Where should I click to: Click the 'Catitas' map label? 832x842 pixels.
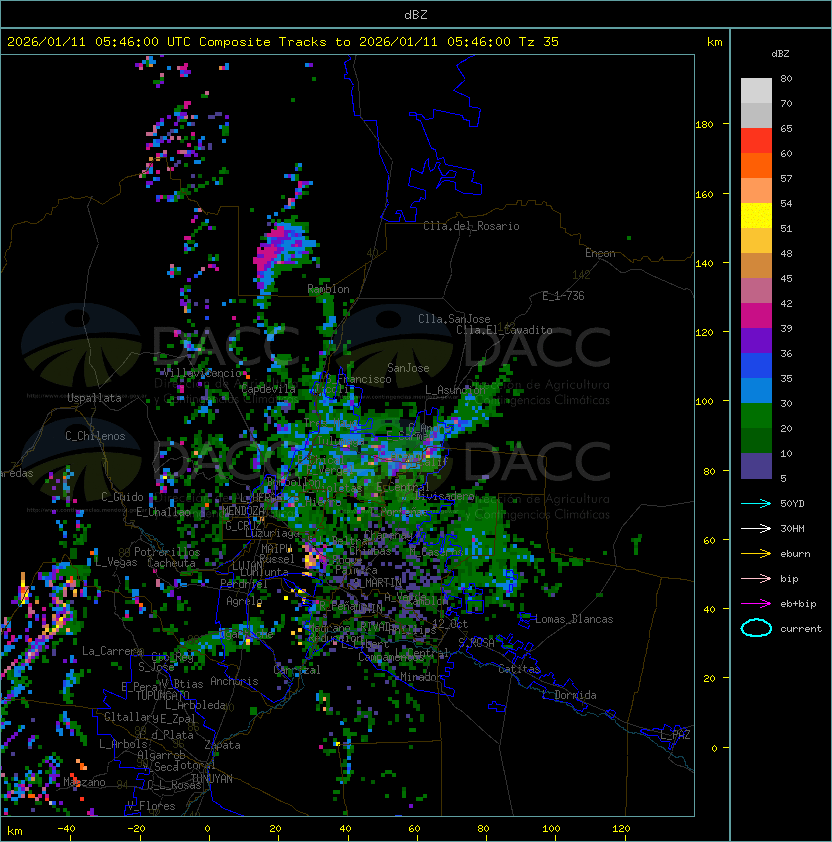click(519, 669)
